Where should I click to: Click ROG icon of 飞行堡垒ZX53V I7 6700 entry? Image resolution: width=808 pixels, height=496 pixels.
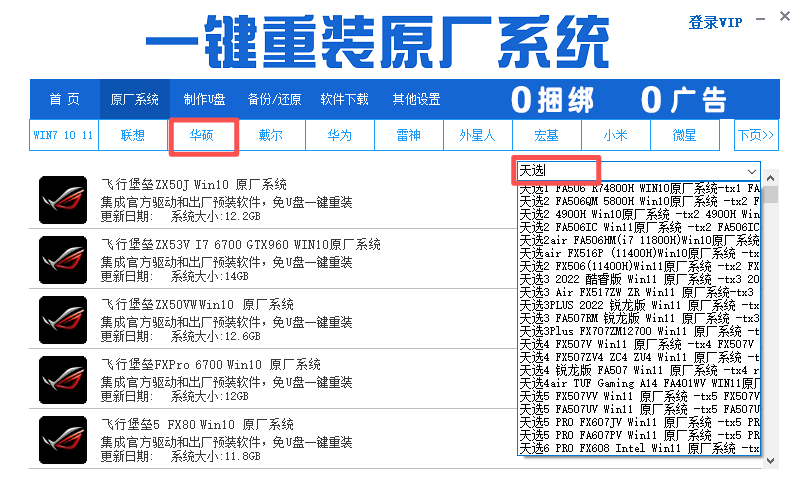pyautogui.click(x=63, y=260)
